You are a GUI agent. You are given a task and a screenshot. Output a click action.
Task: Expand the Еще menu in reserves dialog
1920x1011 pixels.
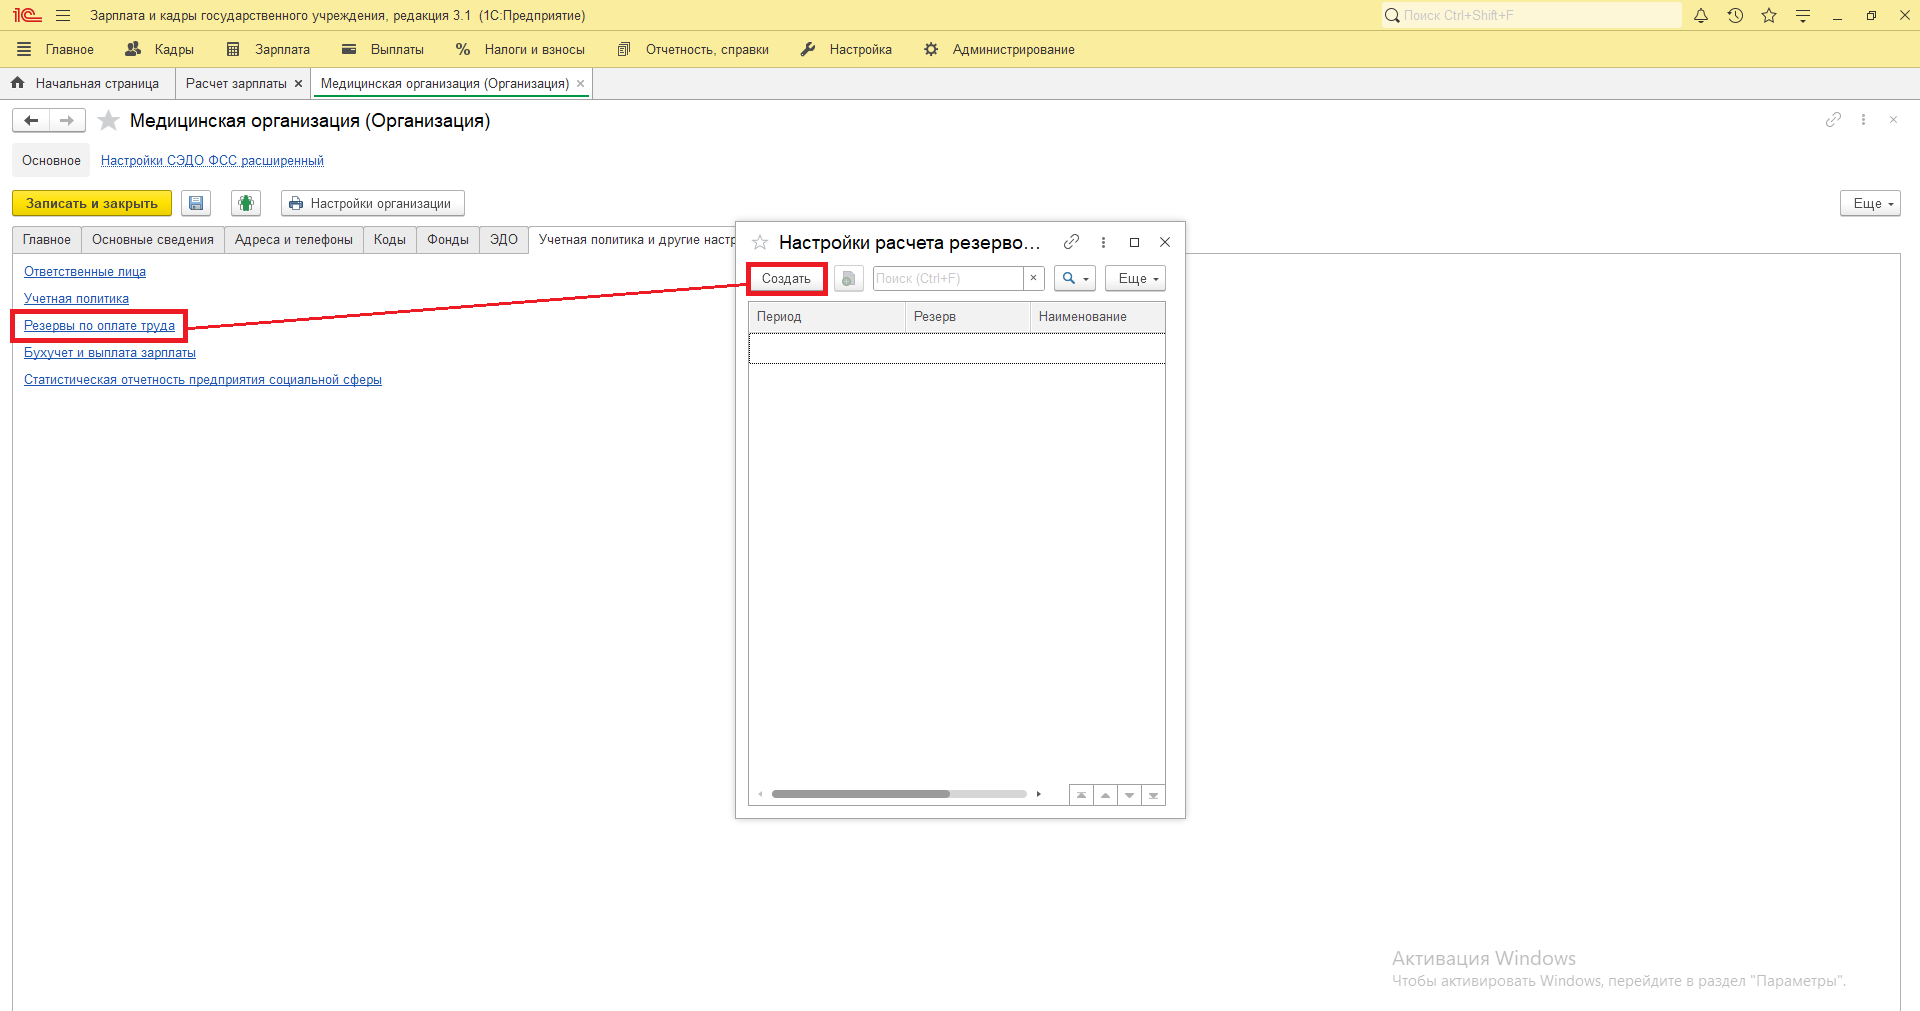1135,279
